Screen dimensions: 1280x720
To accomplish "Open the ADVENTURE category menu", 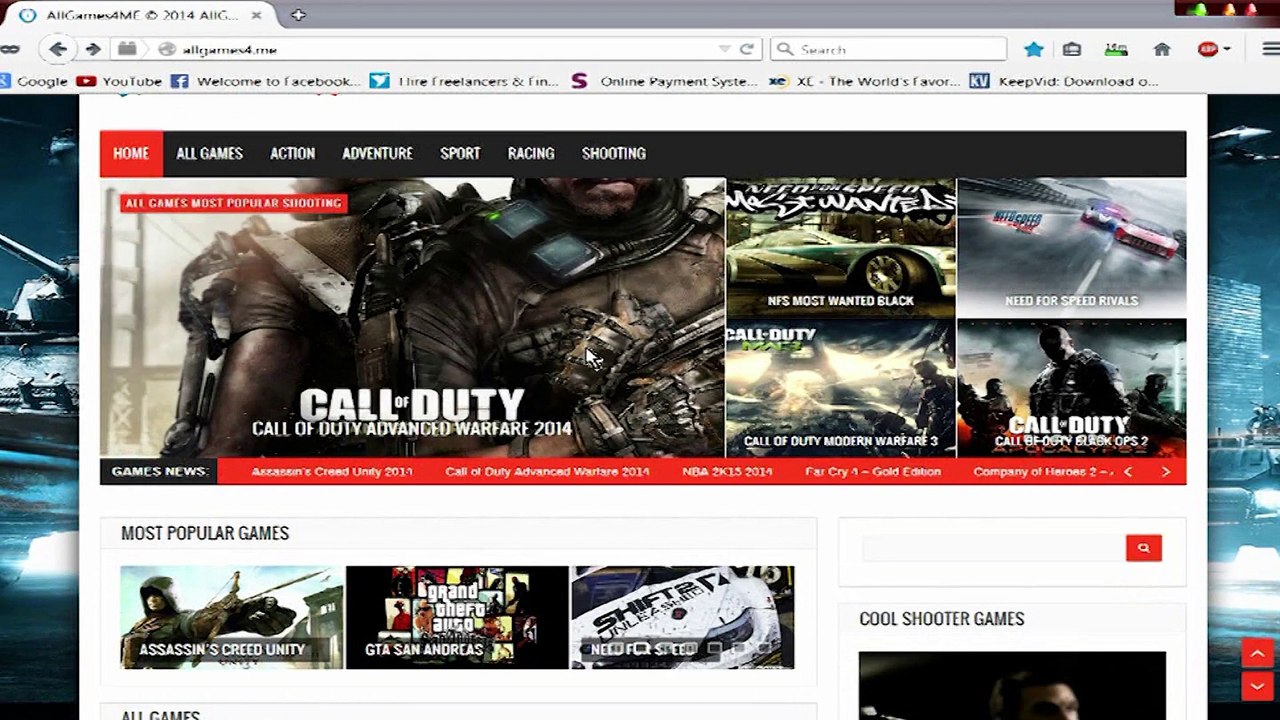I will [x=377, y=154].
